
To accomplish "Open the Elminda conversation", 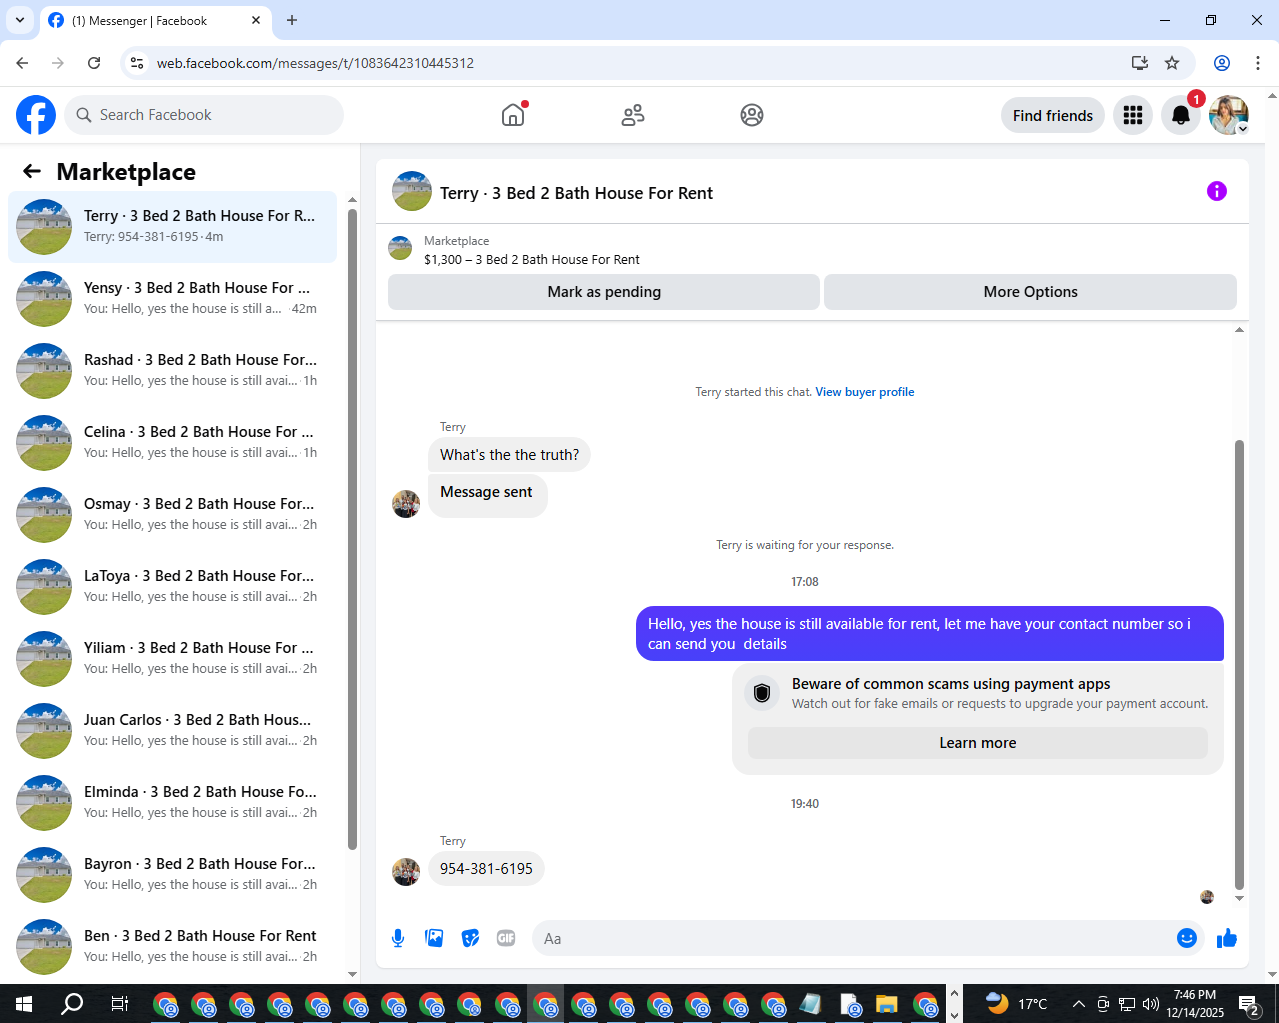I will [172, 803].
